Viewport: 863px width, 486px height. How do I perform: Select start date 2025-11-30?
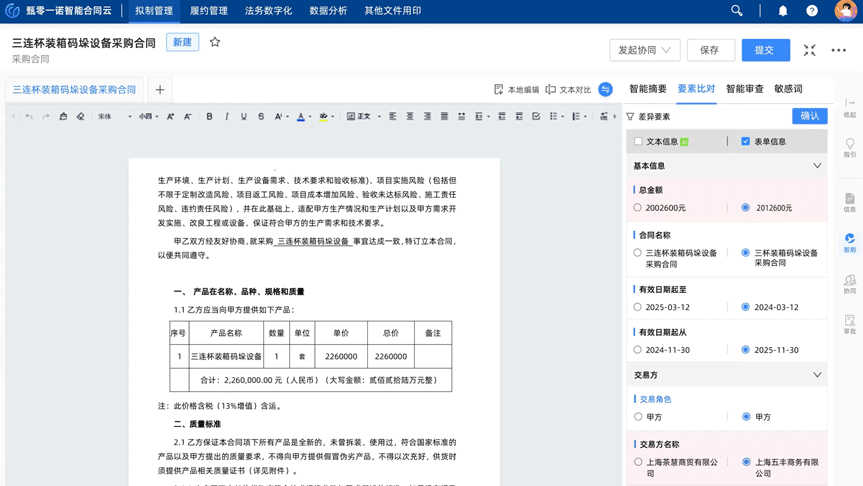[745, 350]
